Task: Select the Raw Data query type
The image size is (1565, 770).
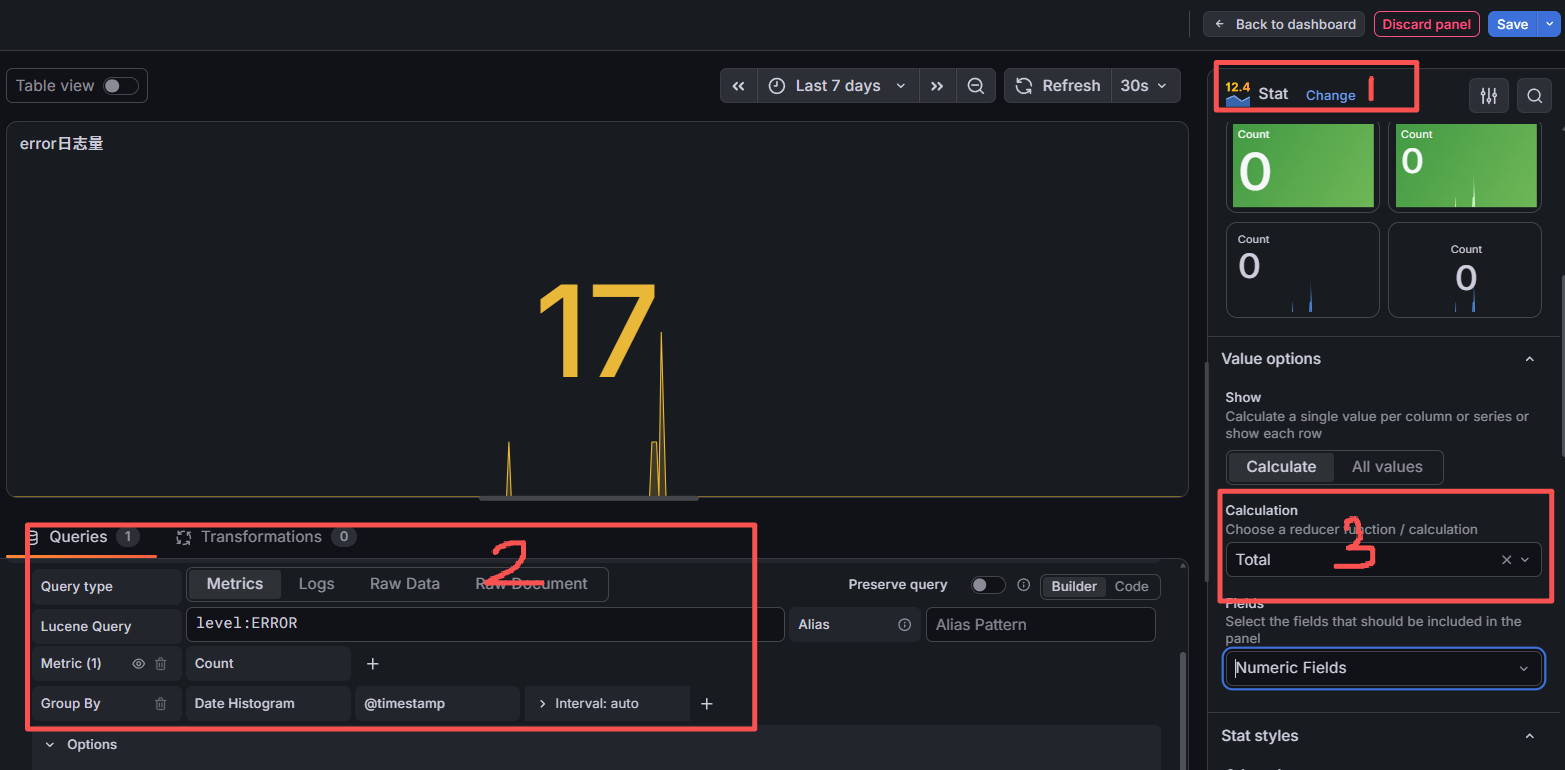Action: coord(405,584)
